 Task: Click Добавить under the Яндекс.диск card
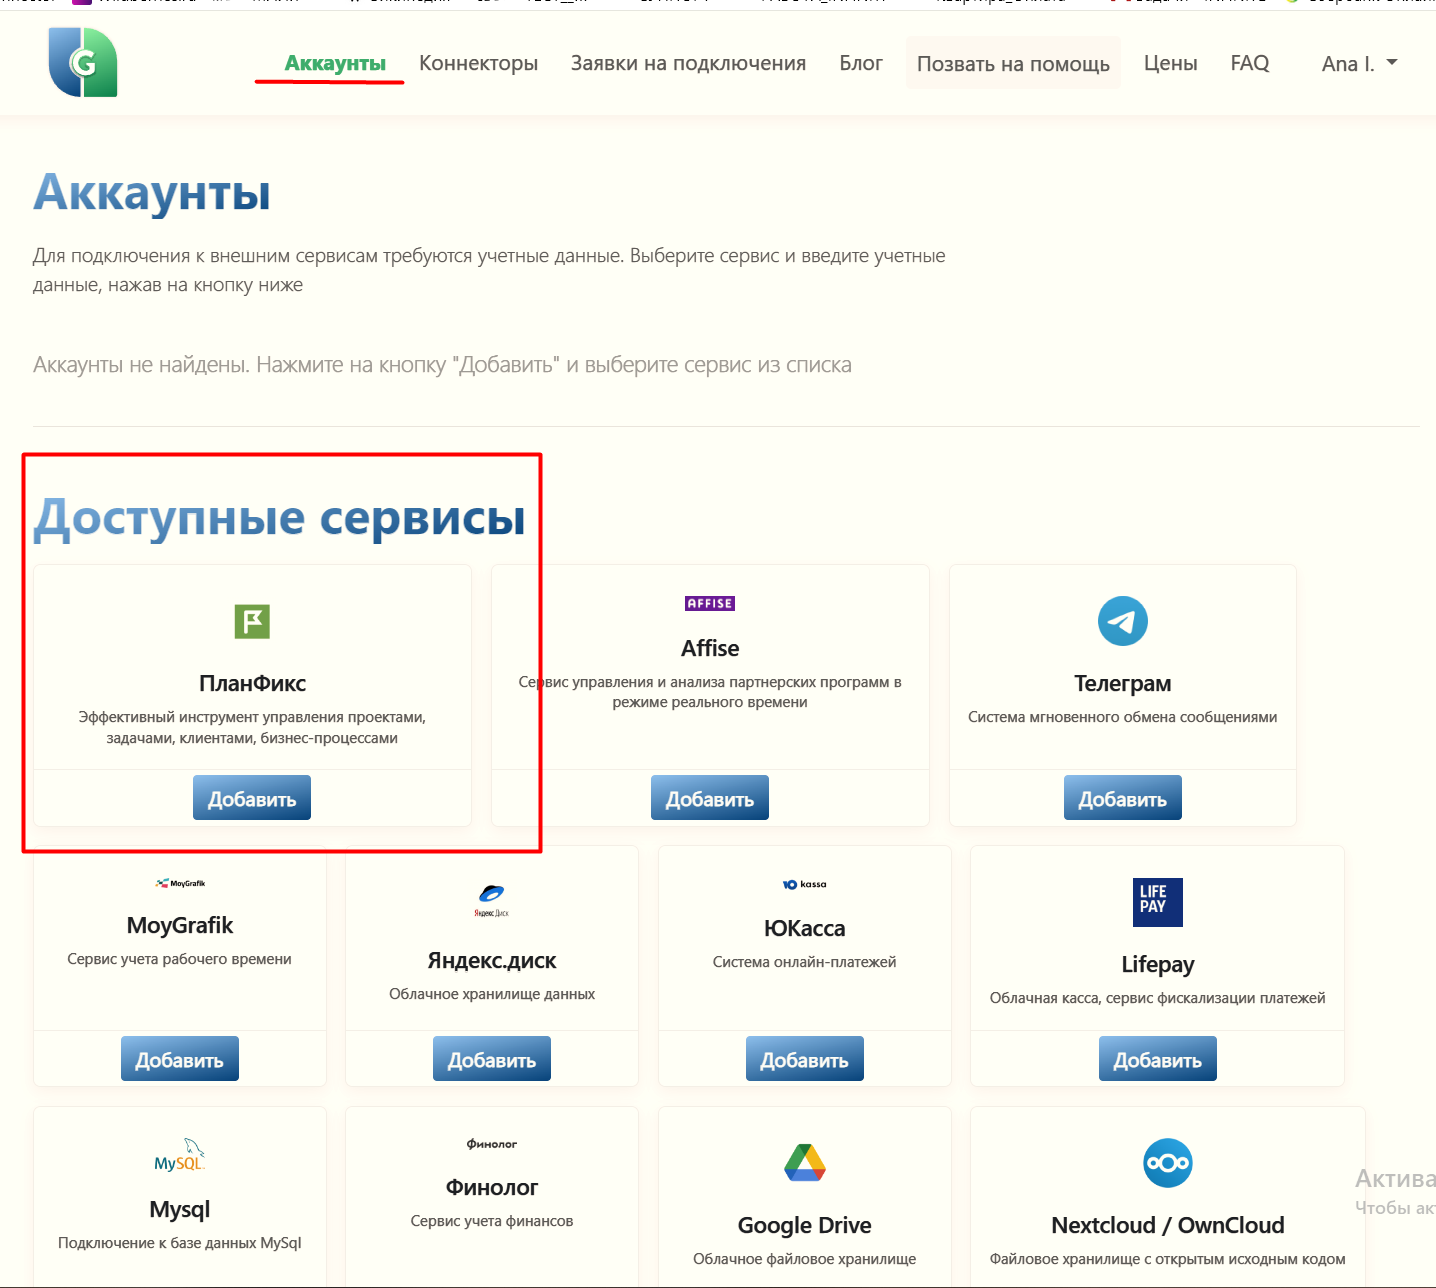pyautogui.click(x=492, y=1059)
